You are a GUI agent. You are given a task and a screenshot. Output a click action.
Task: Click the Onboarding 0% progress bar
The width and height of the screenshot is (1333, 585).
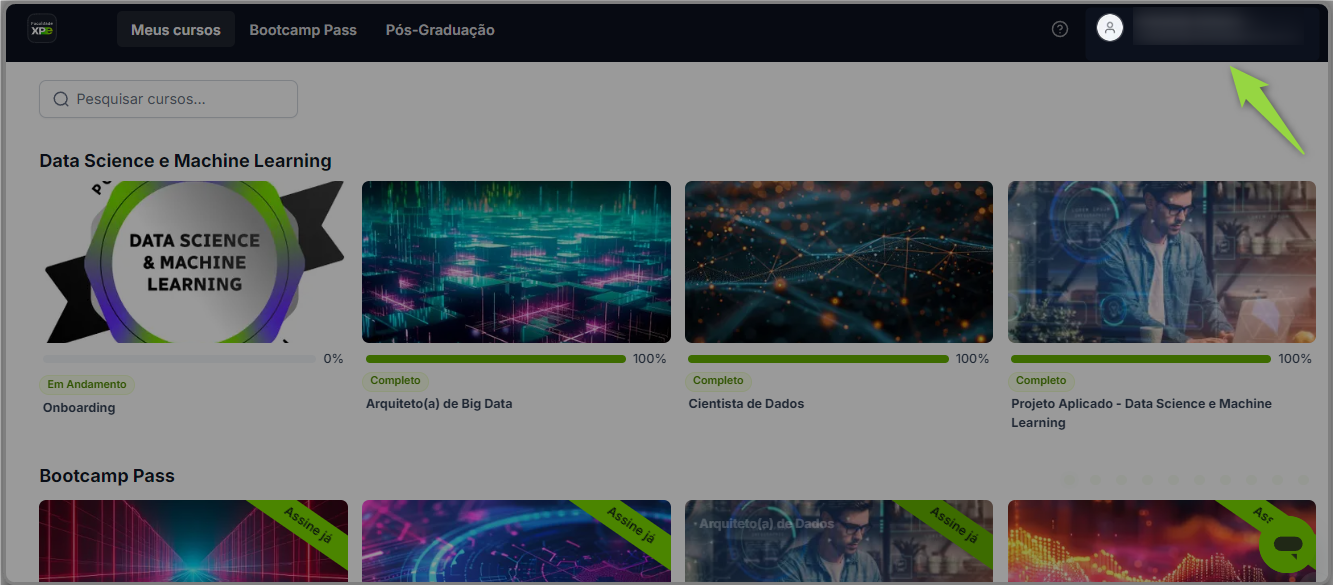(180, 359)
